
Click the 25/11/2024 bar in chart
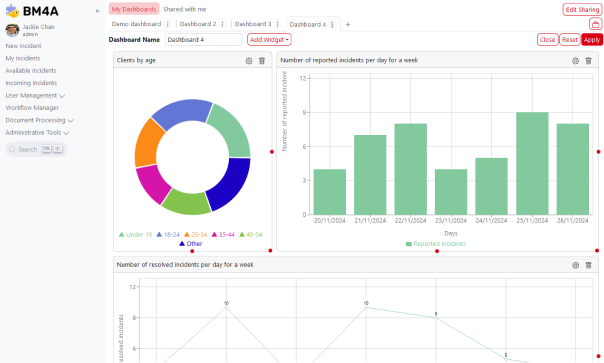point(532,163)
